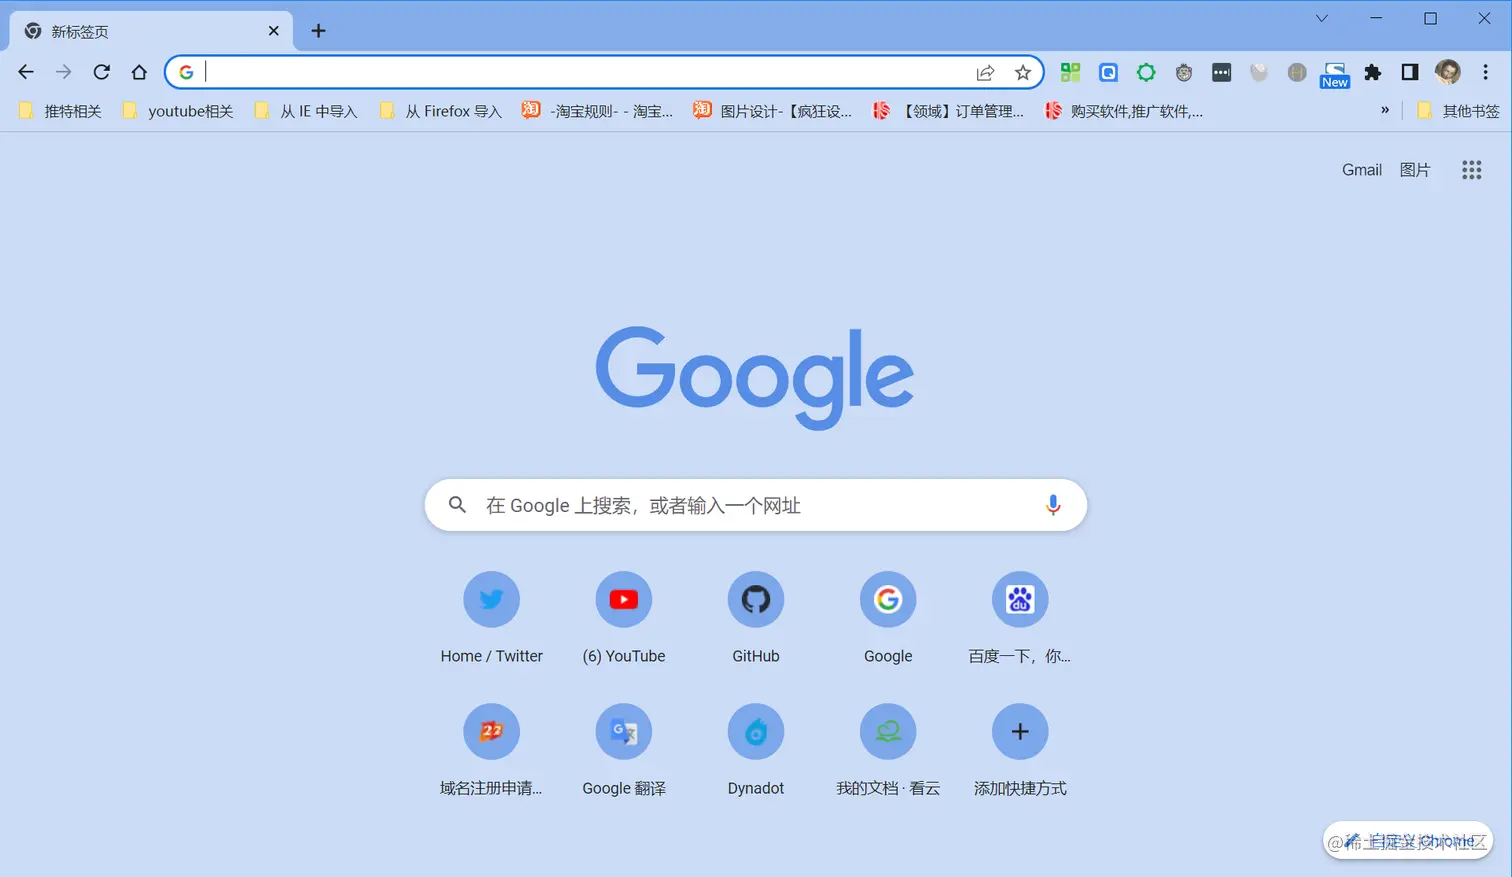Select the 新标签页 tab
This screenshot has width=1512, height=877.
point(152,31)
